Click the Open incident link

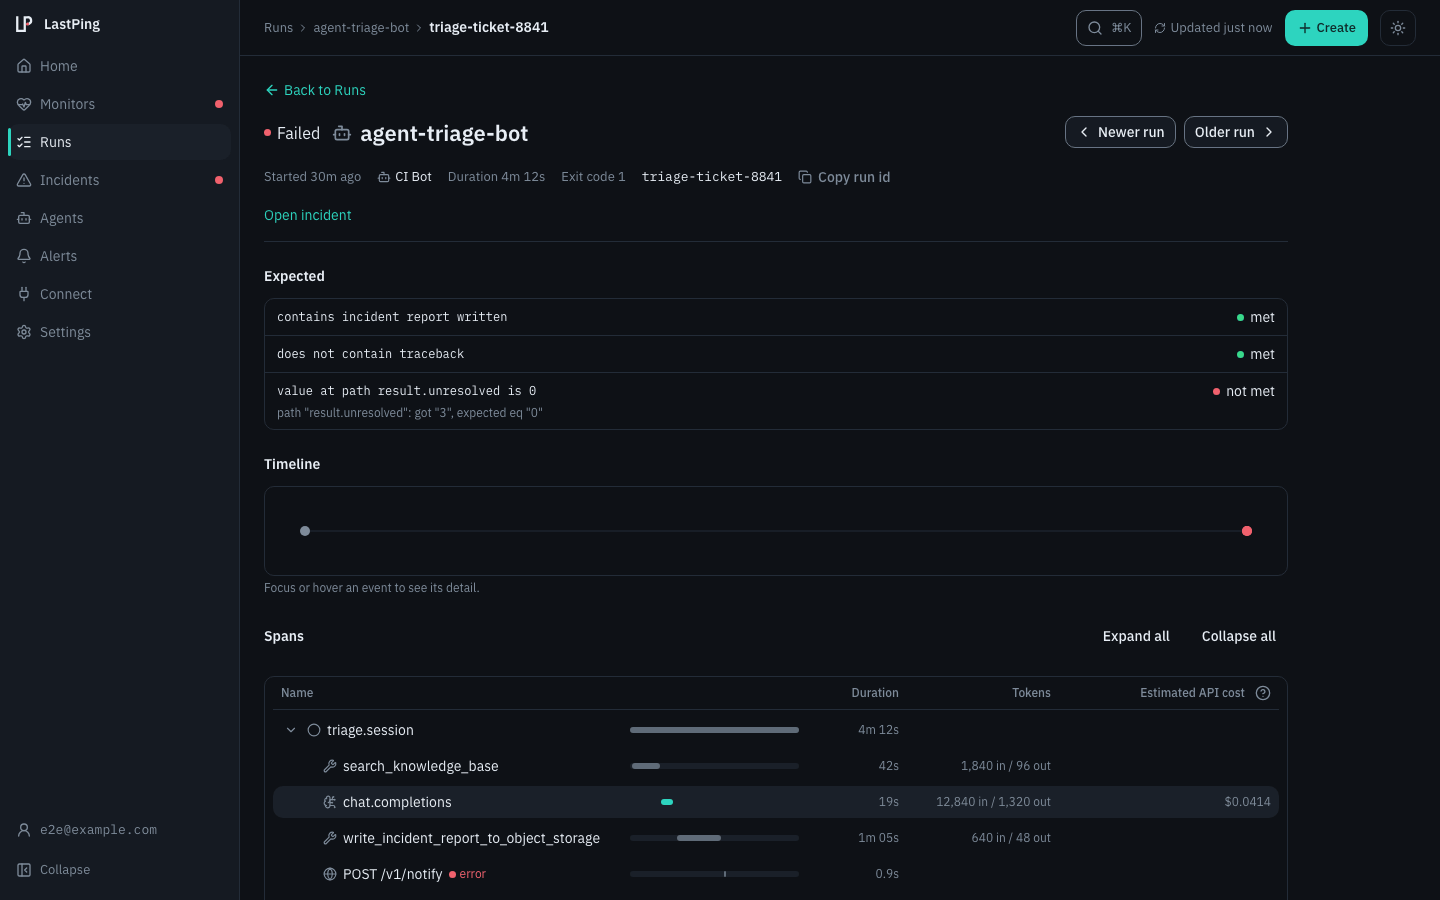point(308,215)
